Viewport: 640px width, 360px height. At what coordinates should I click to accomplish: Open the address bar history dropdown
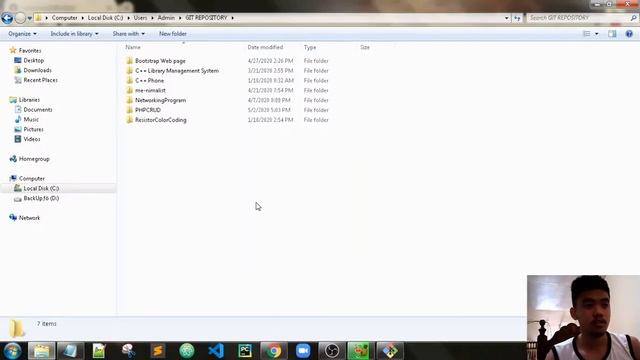point(507,18)
